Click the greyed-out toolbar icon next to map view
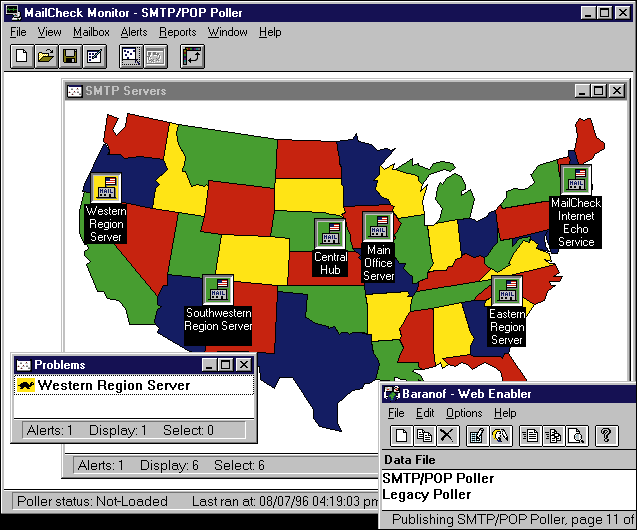 click(155, 56)
